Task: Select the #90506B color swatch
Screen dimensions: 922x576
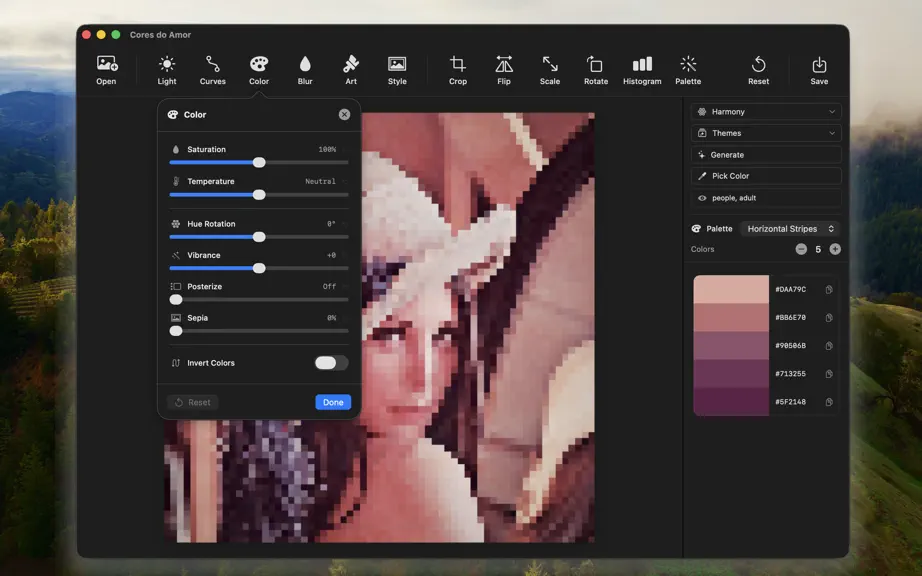Action: [731, 346]
